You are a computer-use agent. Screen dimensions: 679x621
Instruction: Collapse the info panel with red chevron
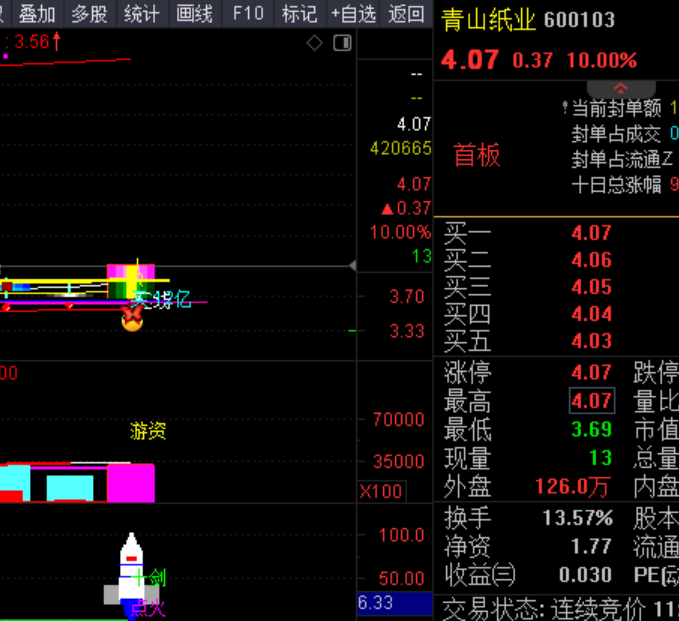621,89
